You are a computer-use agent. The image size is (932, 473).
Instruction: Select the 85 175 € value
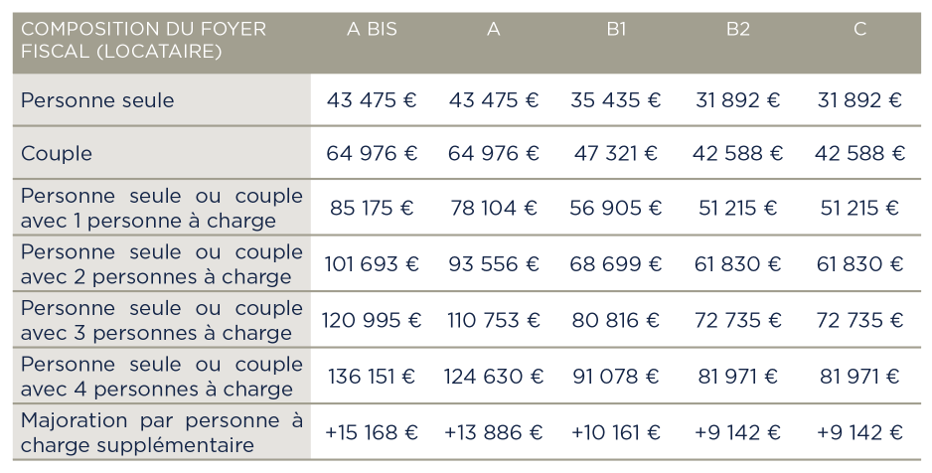click(x=371, y=208)
